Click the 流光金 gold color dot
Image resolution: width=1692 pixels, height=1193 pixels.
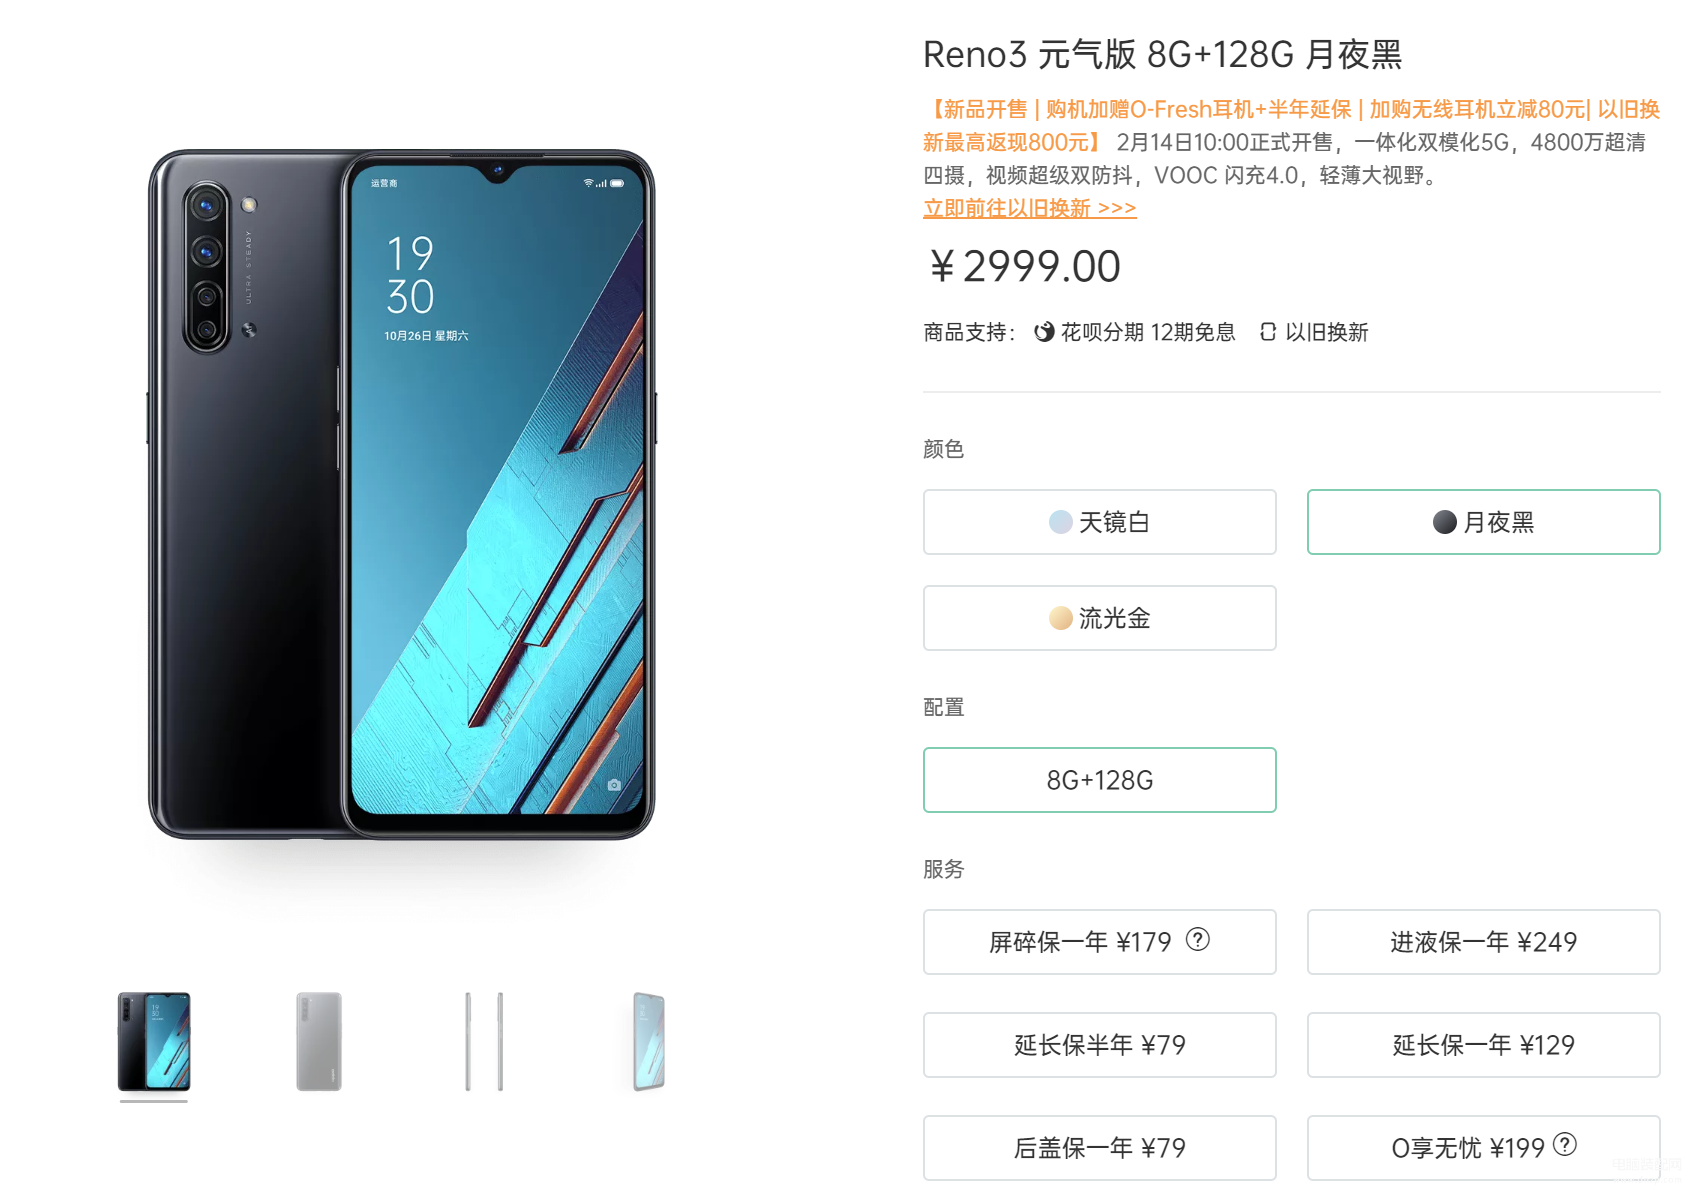pyautogui.click(x=1060, y=618)
